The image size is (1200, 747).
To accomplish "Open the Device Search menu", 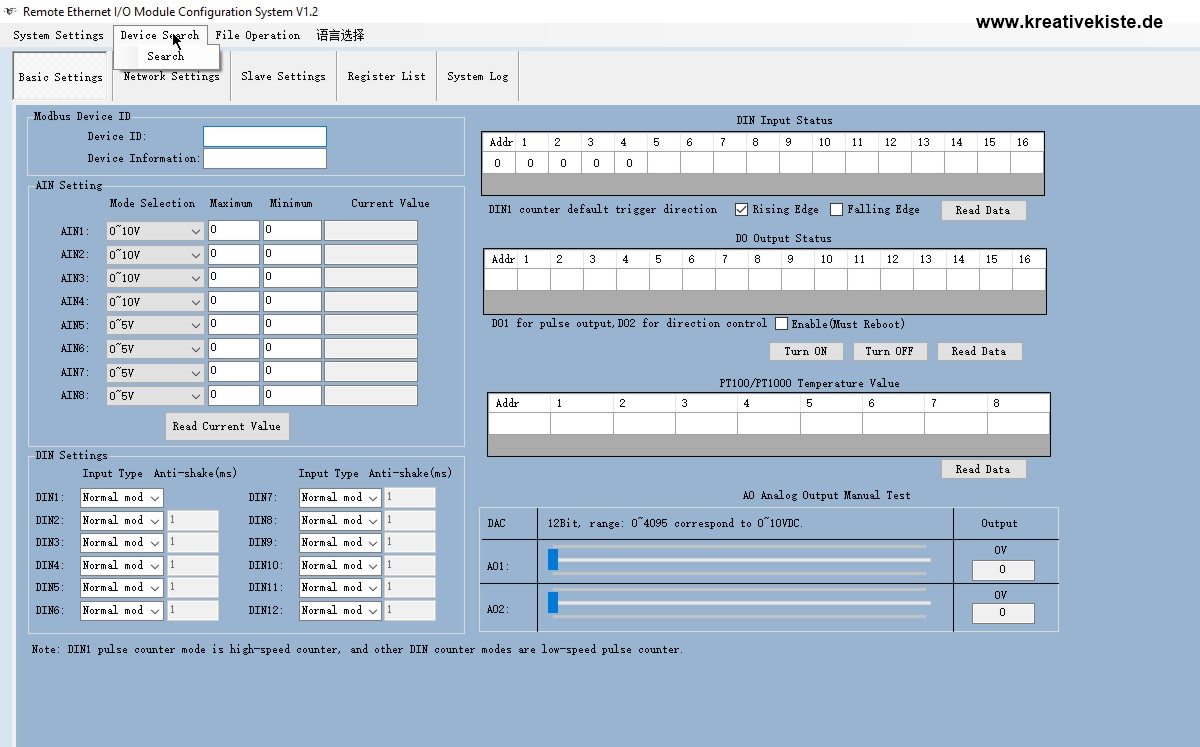I will click(x=160, y=35).
